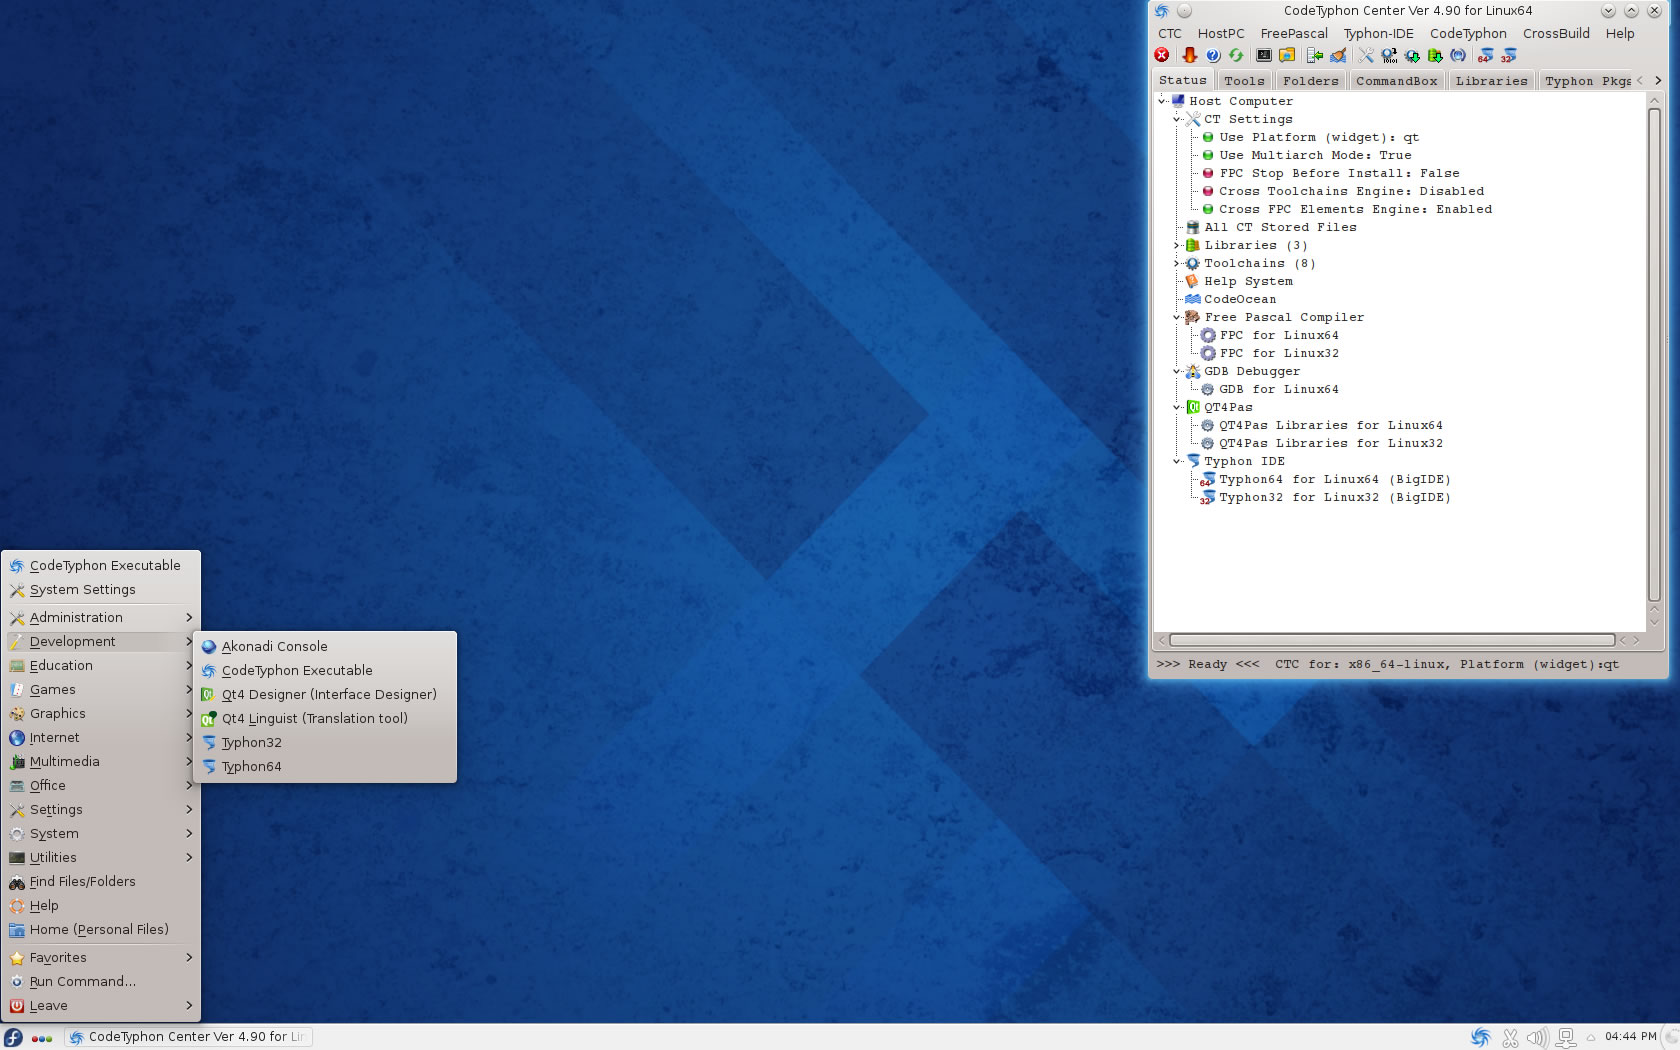Click the library with green download arrow icon
This screenshot has height=1050, width=1680.
[x=1435, y=55]
